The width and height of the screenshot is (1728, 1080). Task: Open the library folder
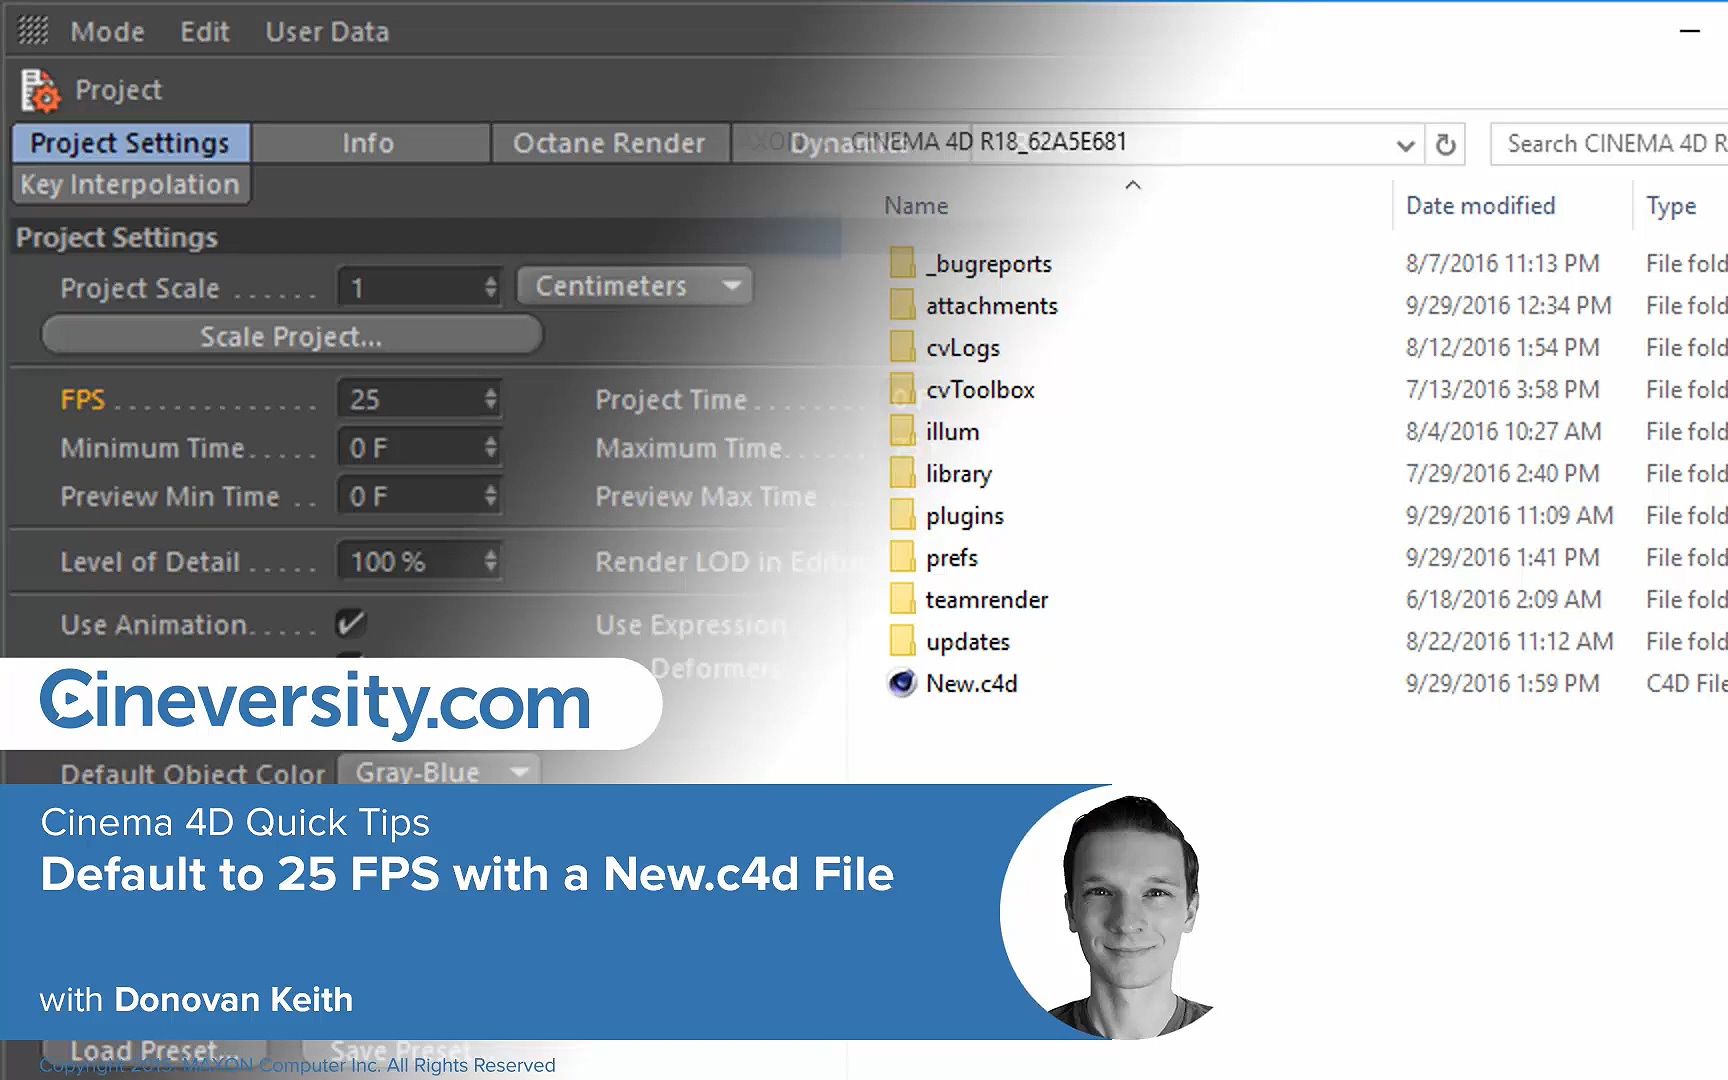click(958, 473)
